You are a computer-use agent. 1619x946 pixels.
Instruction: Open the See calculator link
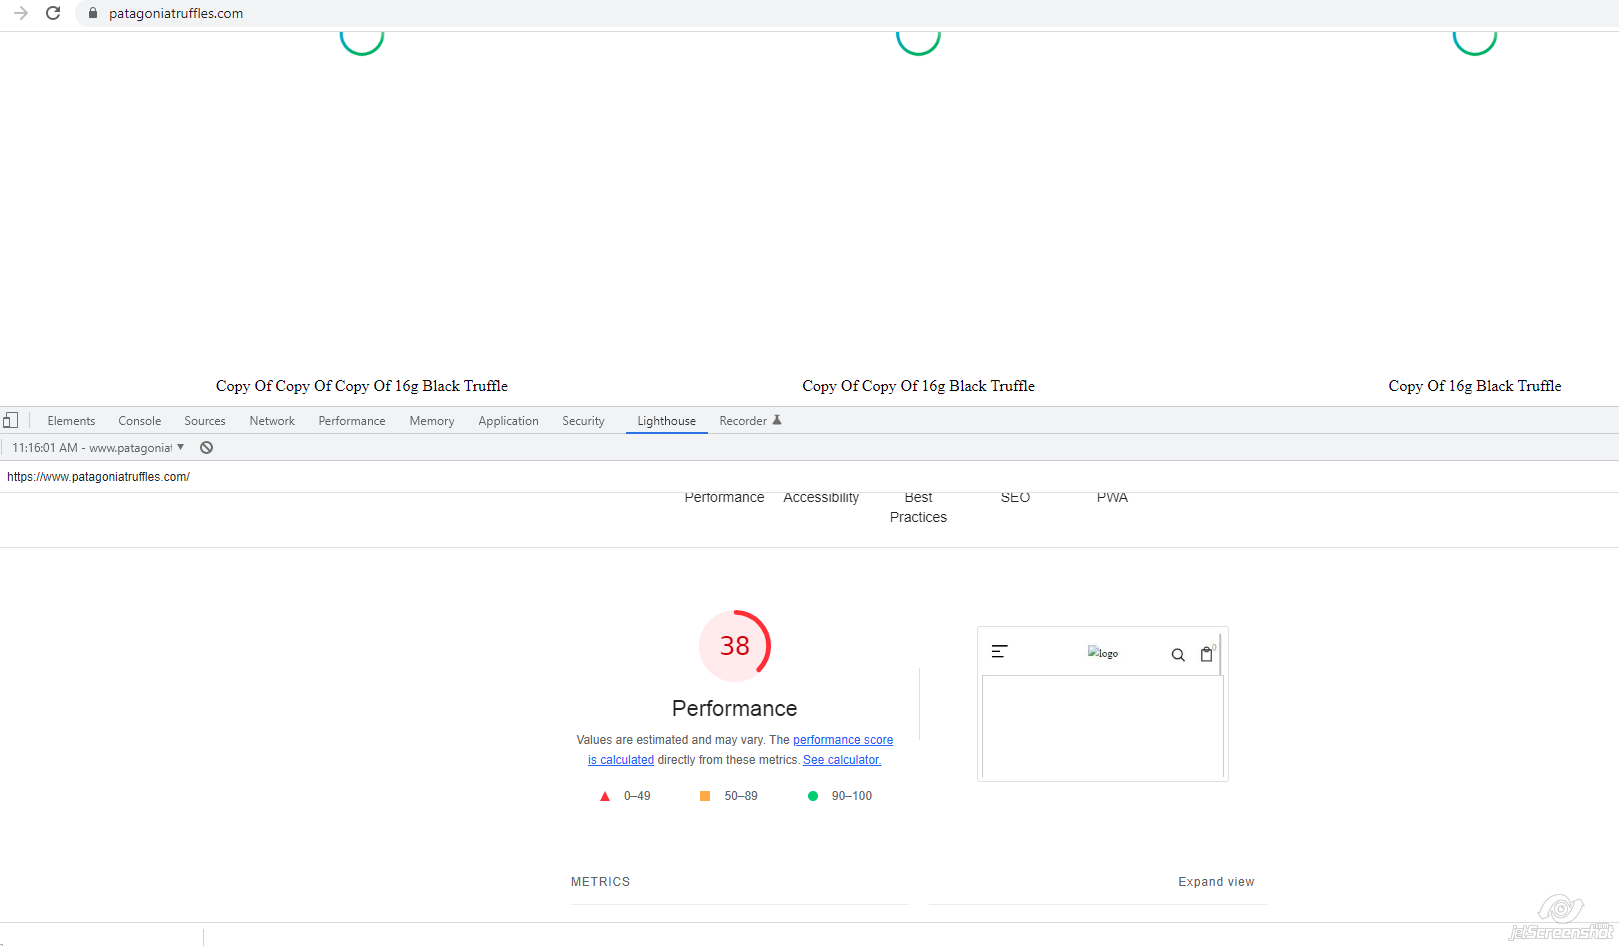[841, 760]
